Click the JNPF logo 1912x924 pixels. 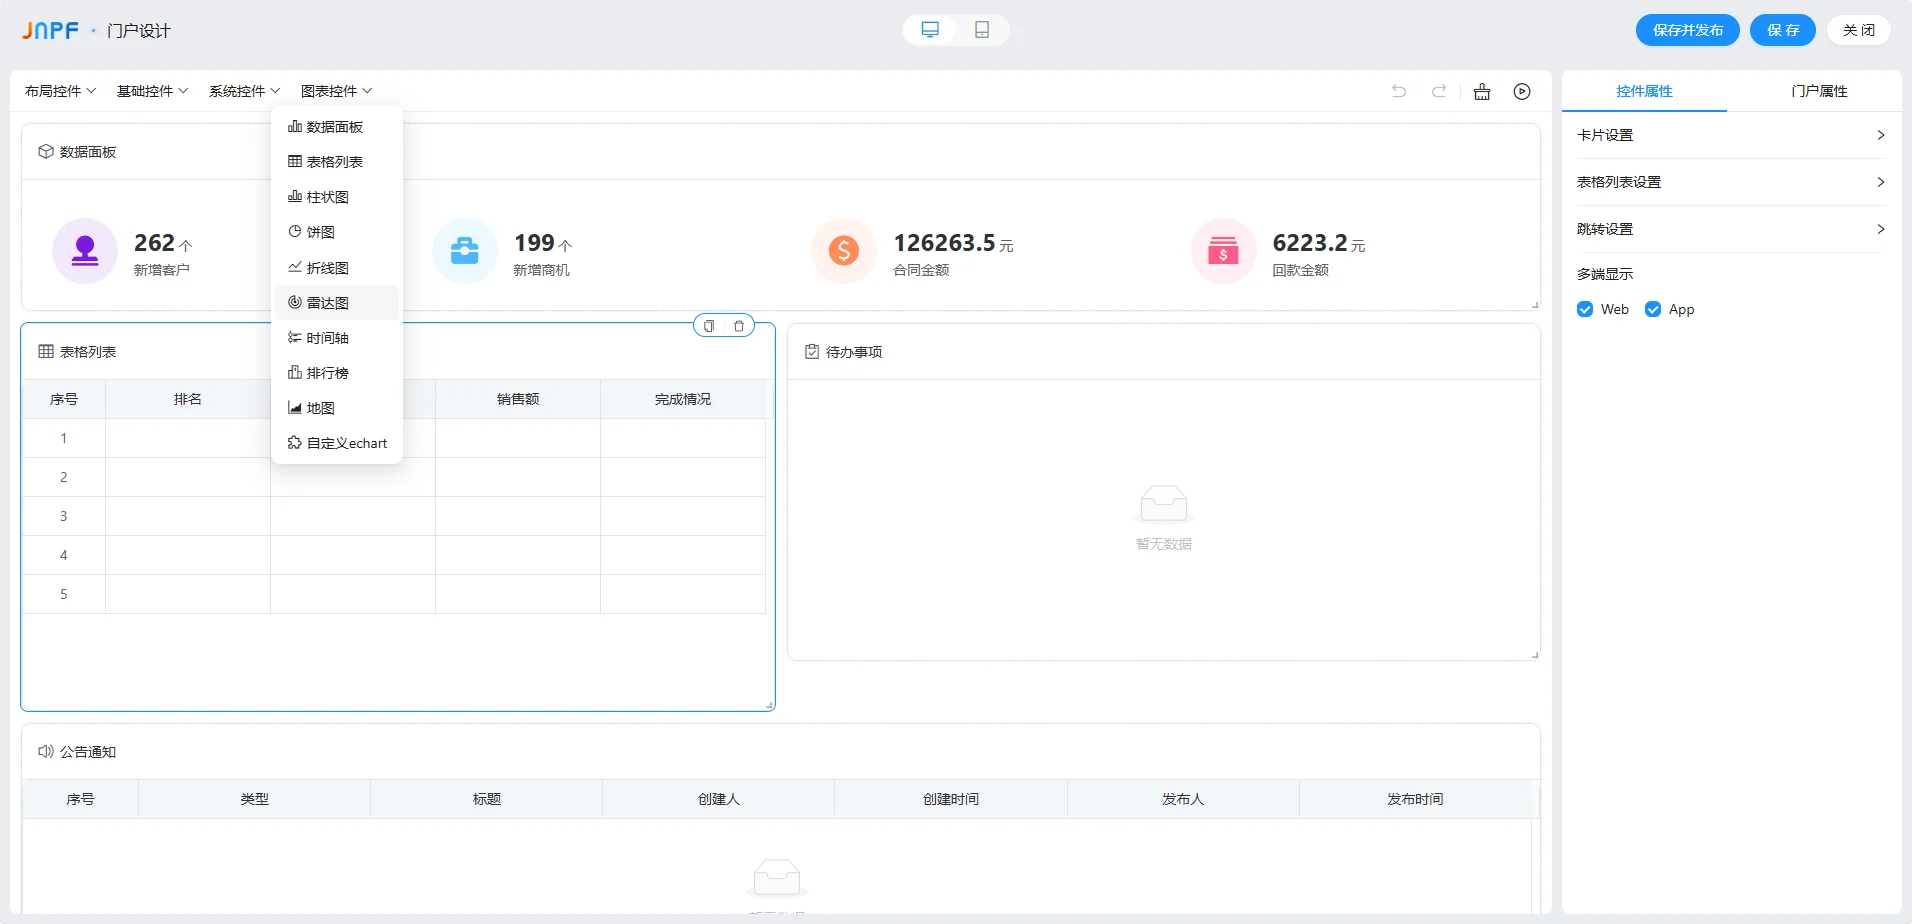pyautogui.click(x=51, y=31)
